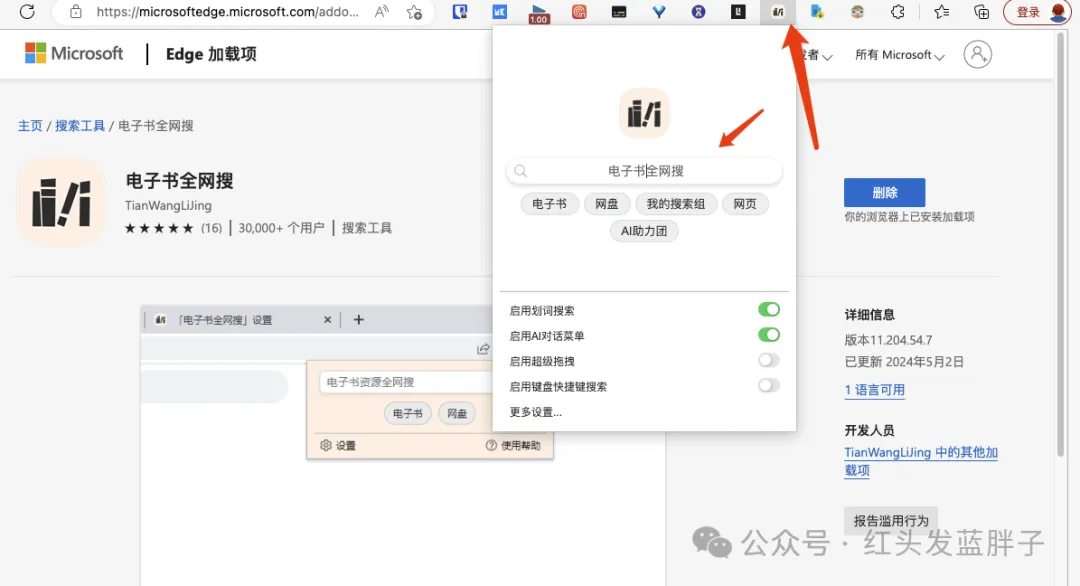The width and height of the screenshot is (1080, 586).
Task: Toggle off 启用划词搜索
Action: 769,310
